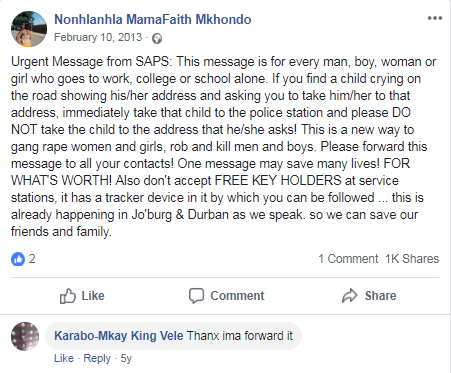This screenshot has height=373, width=451.
Task: Like Karabo-Mkay King Vele's comment
Action: [x=64, y=358]
